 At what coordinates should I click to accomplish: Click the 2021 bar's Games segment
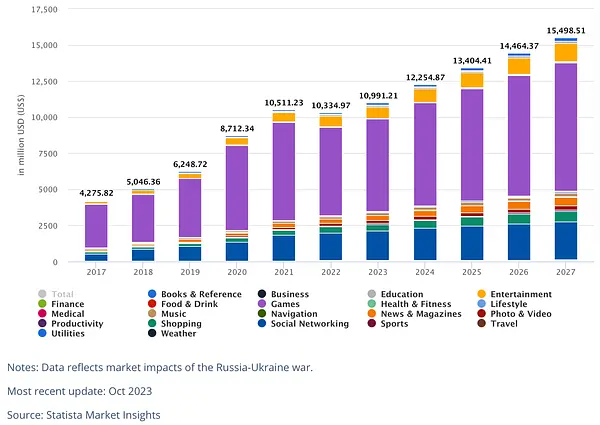pyautogui.click(x=284, y=171)
